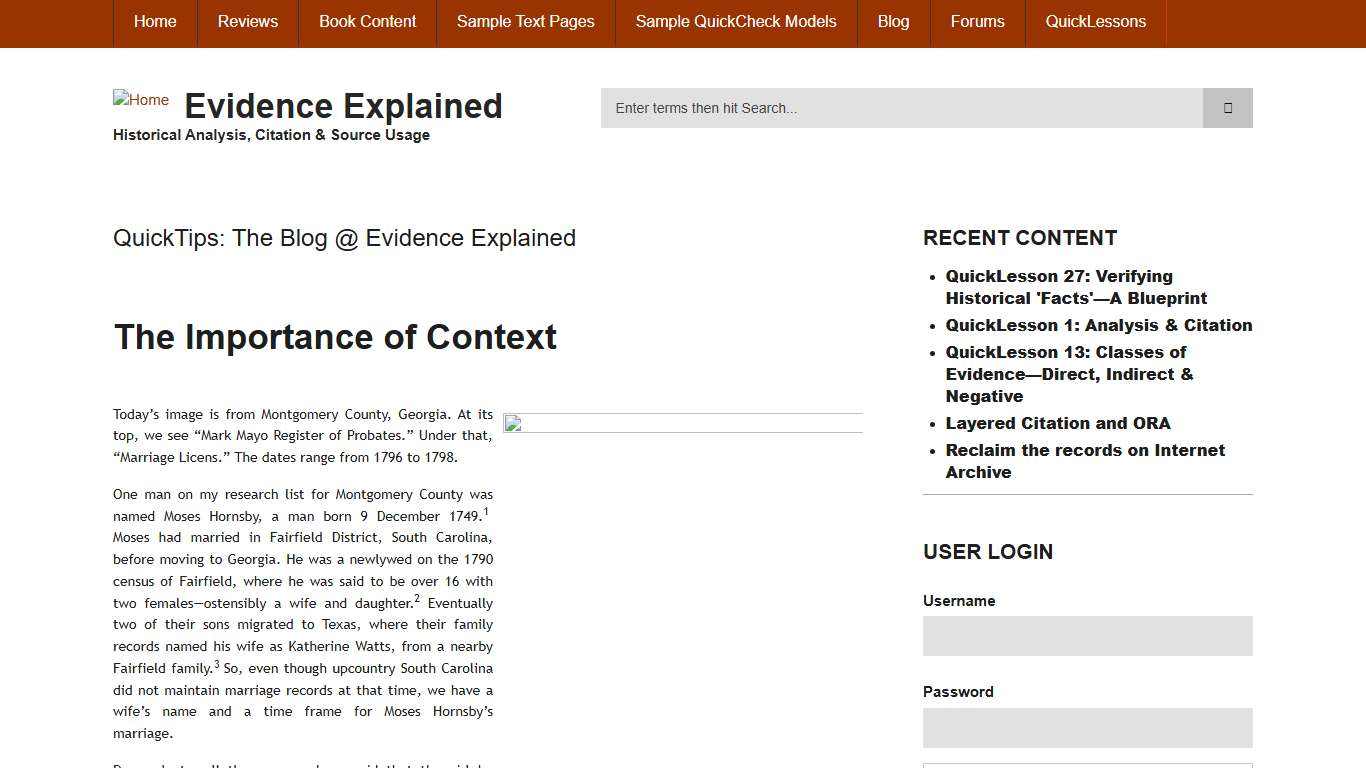Open footnote 1 superscript link
This screenshot has height=768, width=1366.
[x=487, y=510]
